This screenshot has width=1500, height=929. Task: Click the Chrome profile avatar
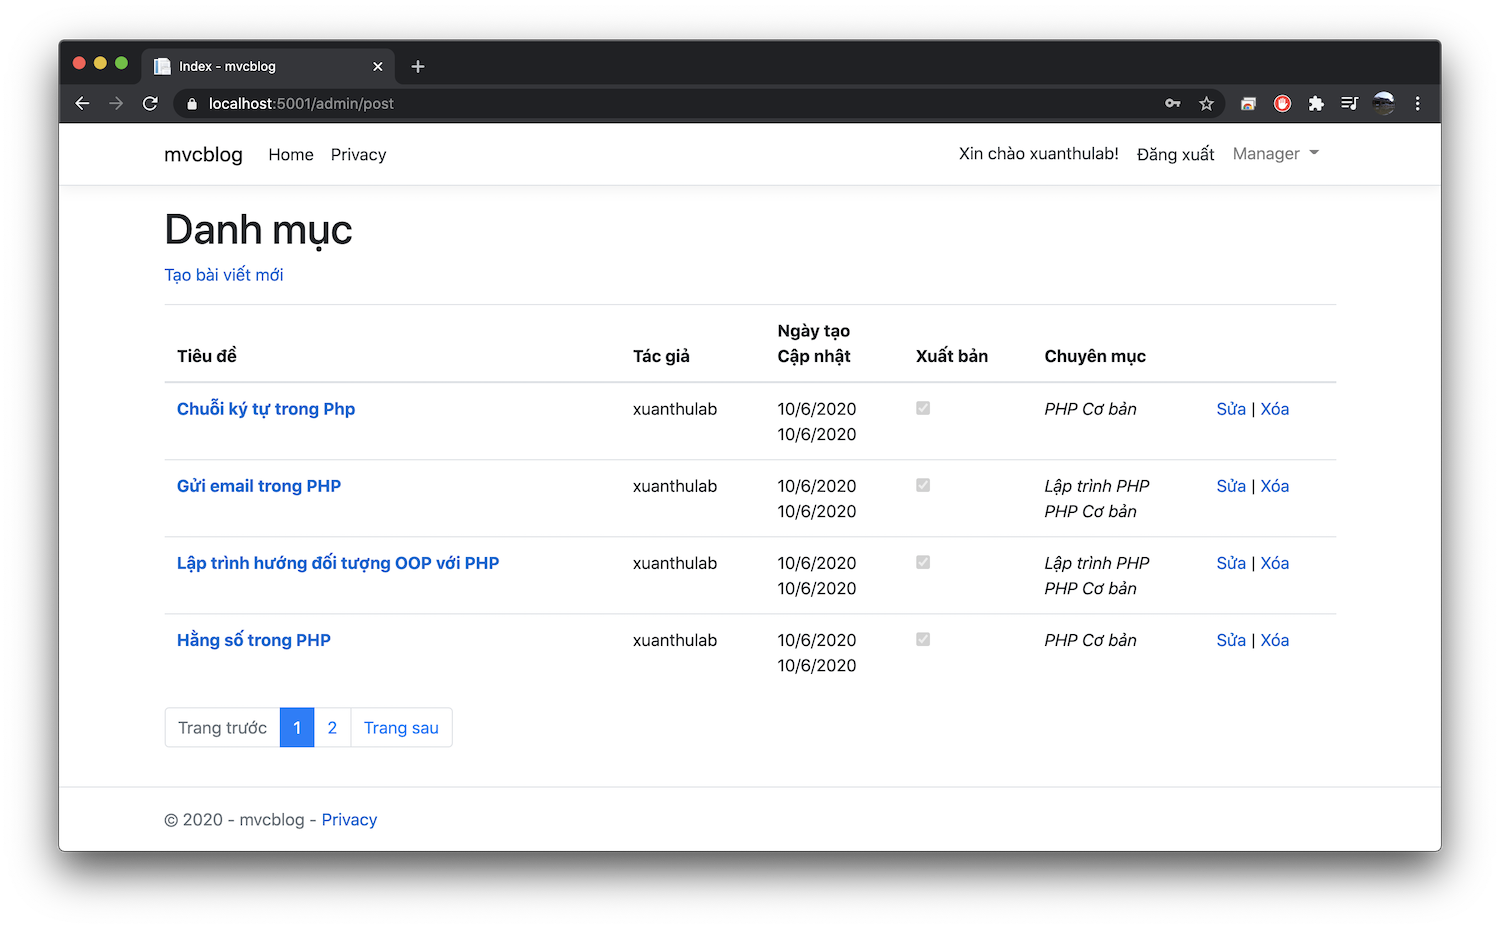[x=1383, y=103]
